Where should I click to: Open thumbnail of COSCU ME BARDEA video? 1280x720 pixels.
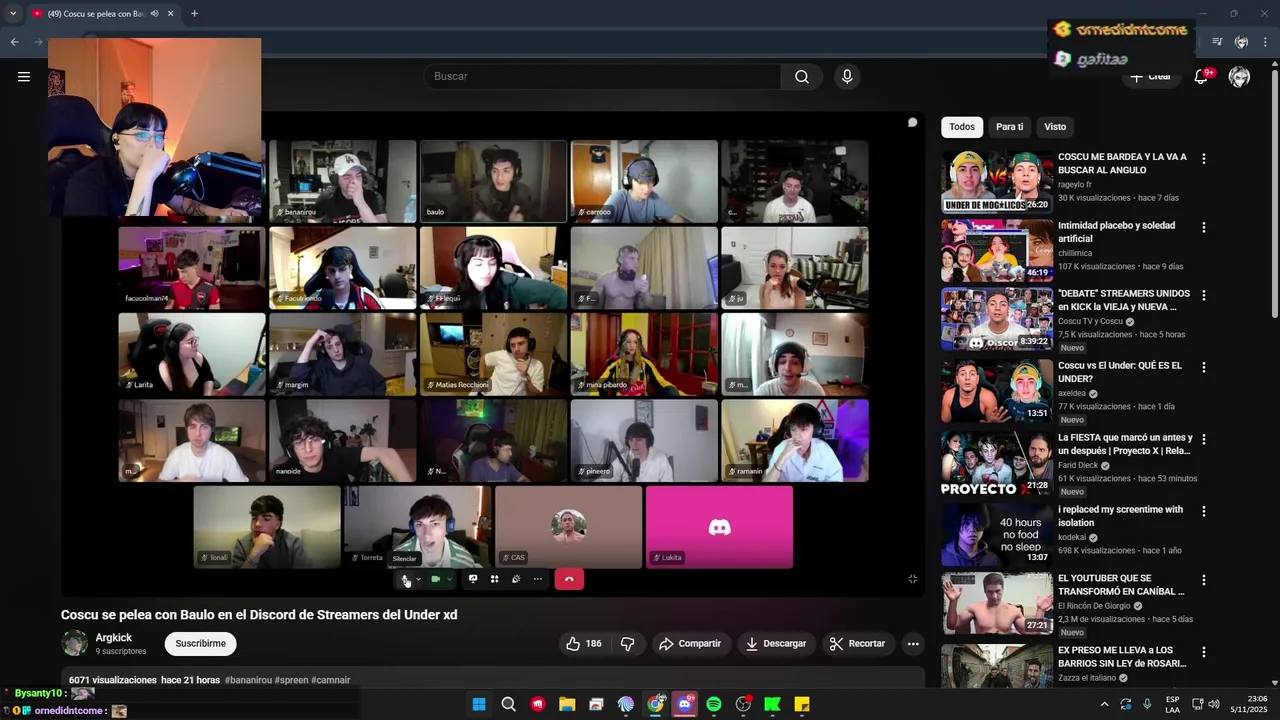coord(997,182)
